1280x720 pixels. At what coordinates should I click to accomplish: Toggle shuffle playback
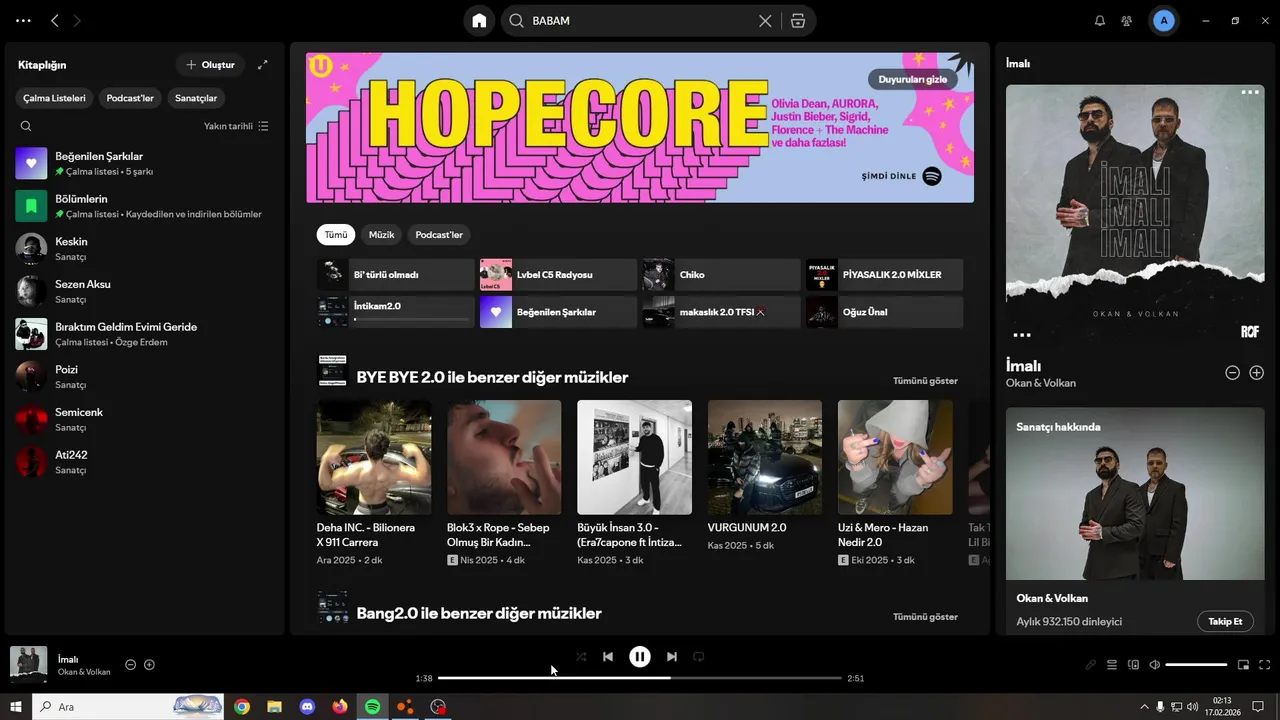pyautogui.click(x=581, y=657)
